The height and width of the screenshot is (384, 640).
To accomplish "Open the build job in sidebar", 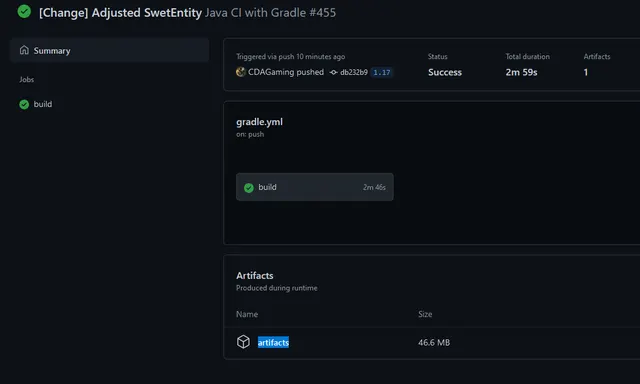I will pyautogui.click(x=42, y=104).
